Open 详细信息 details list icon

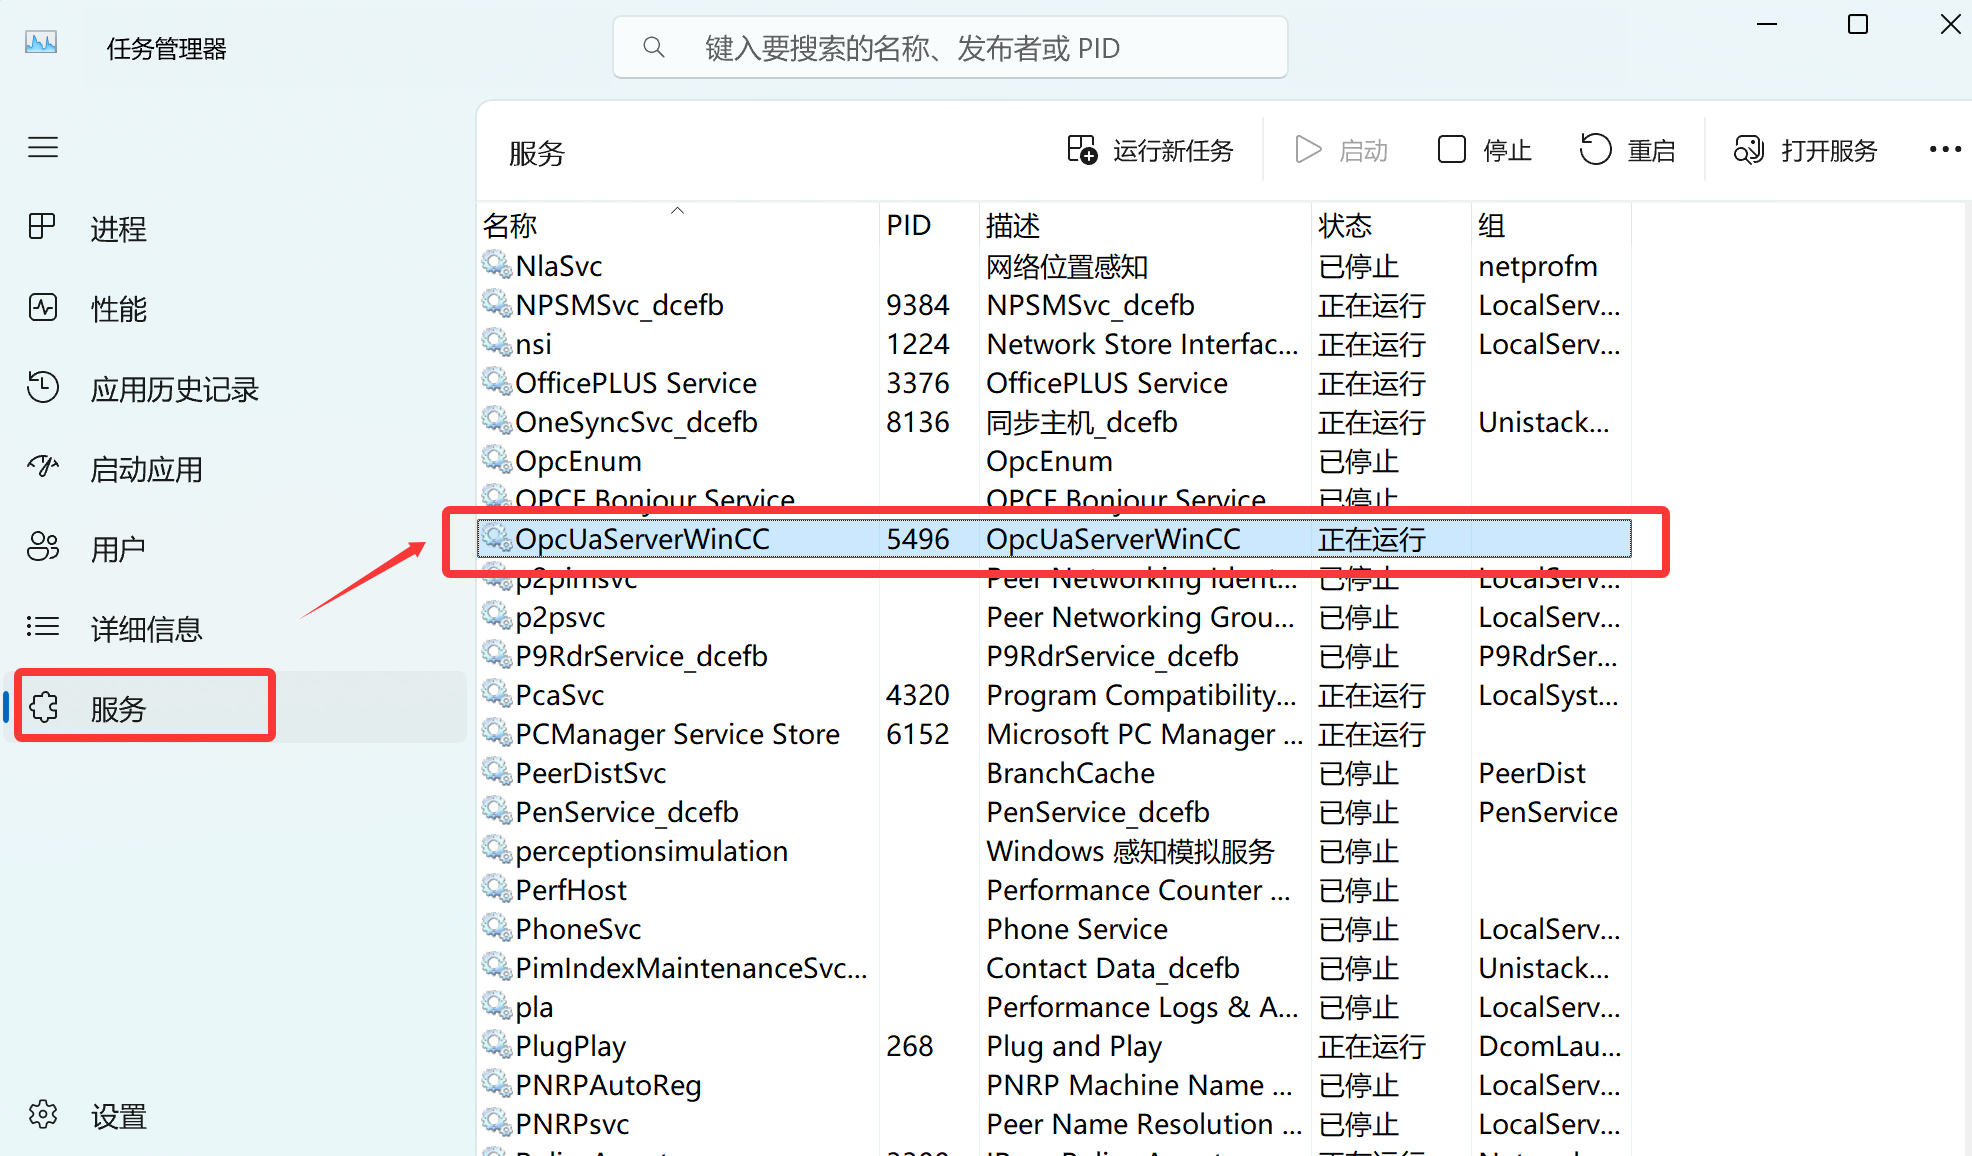[43, 627]
